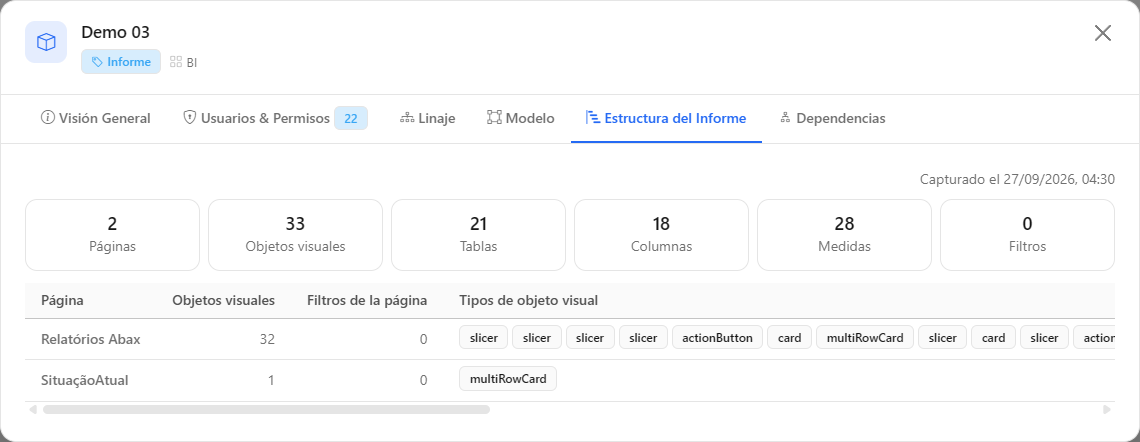Viewport: 1140px width, 442px height.
Task: Click the Página column header
Action: pos(62,300)
